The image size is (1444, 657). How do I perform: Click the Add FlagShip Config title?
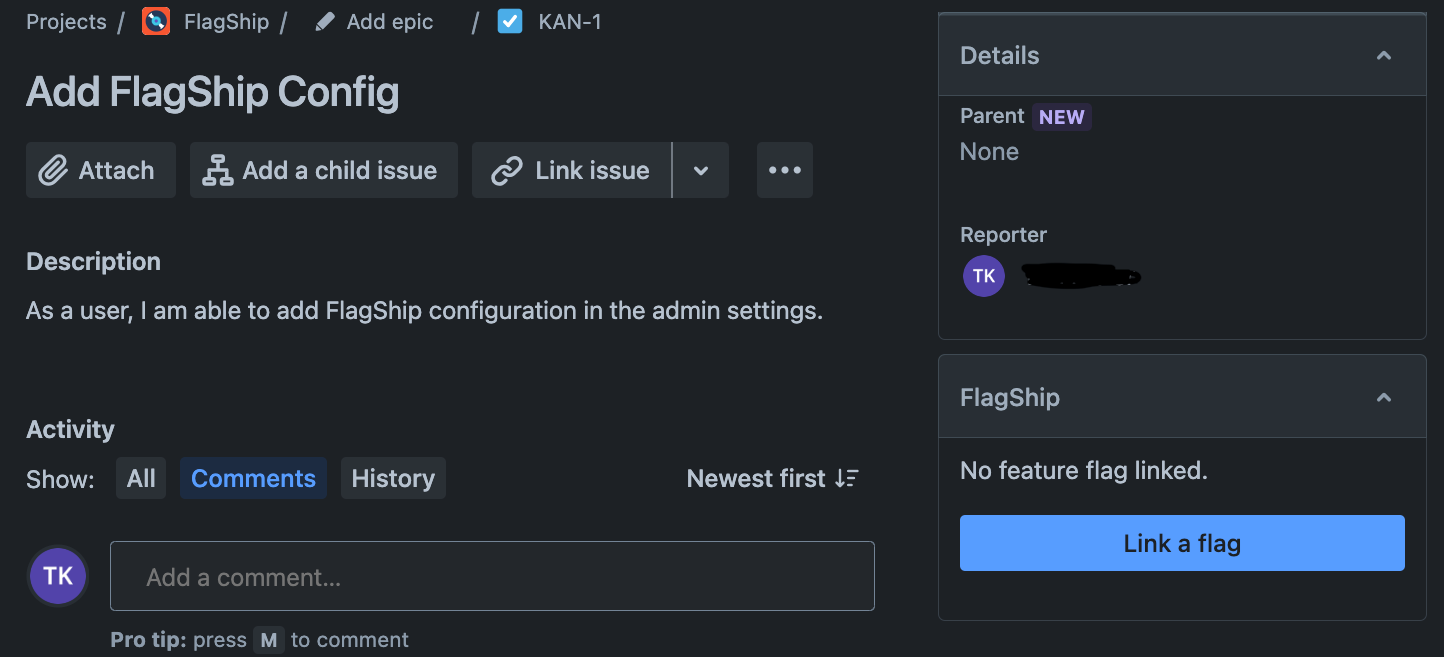tap(212, 92)
